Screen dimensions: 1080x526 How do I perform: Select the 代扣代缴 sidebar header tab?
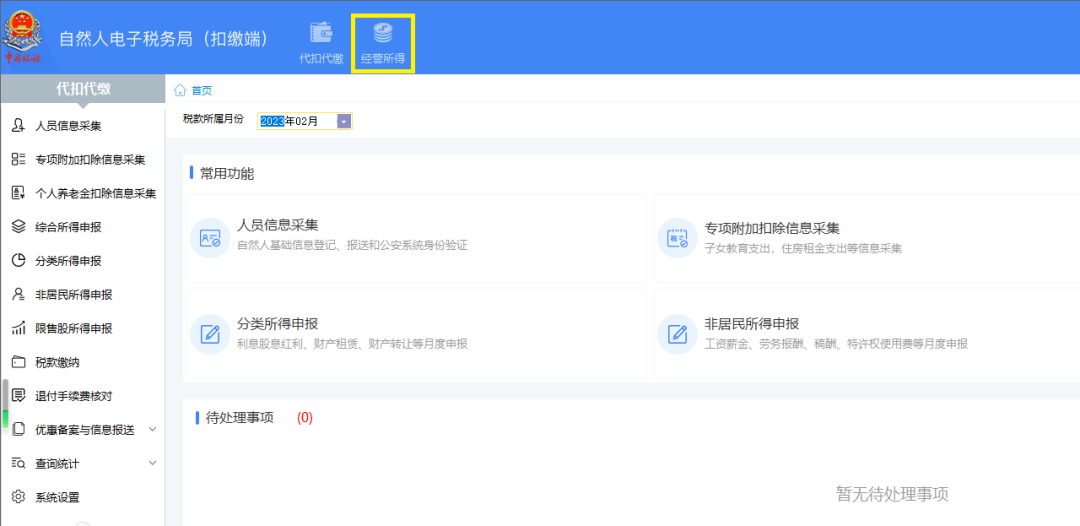tap(83, 88)
